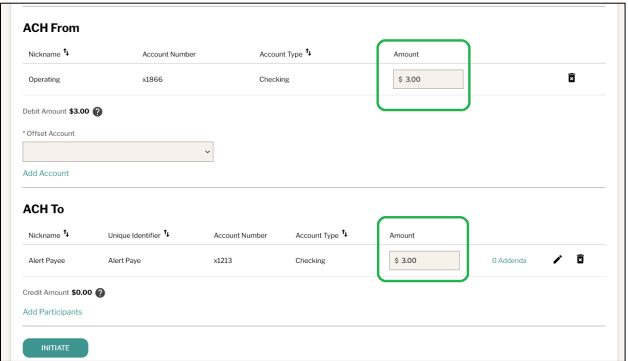Delete the Operating account row
The width and height of the screenshot is (628, 361).
coord(572,78)
